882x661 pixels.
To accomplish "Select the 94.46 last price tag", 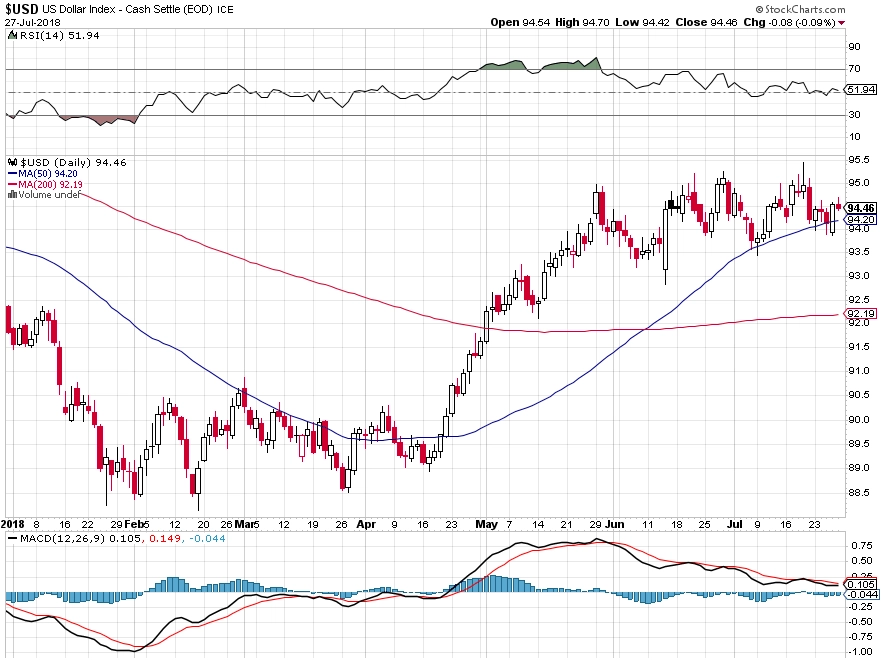I will point(860,208).
